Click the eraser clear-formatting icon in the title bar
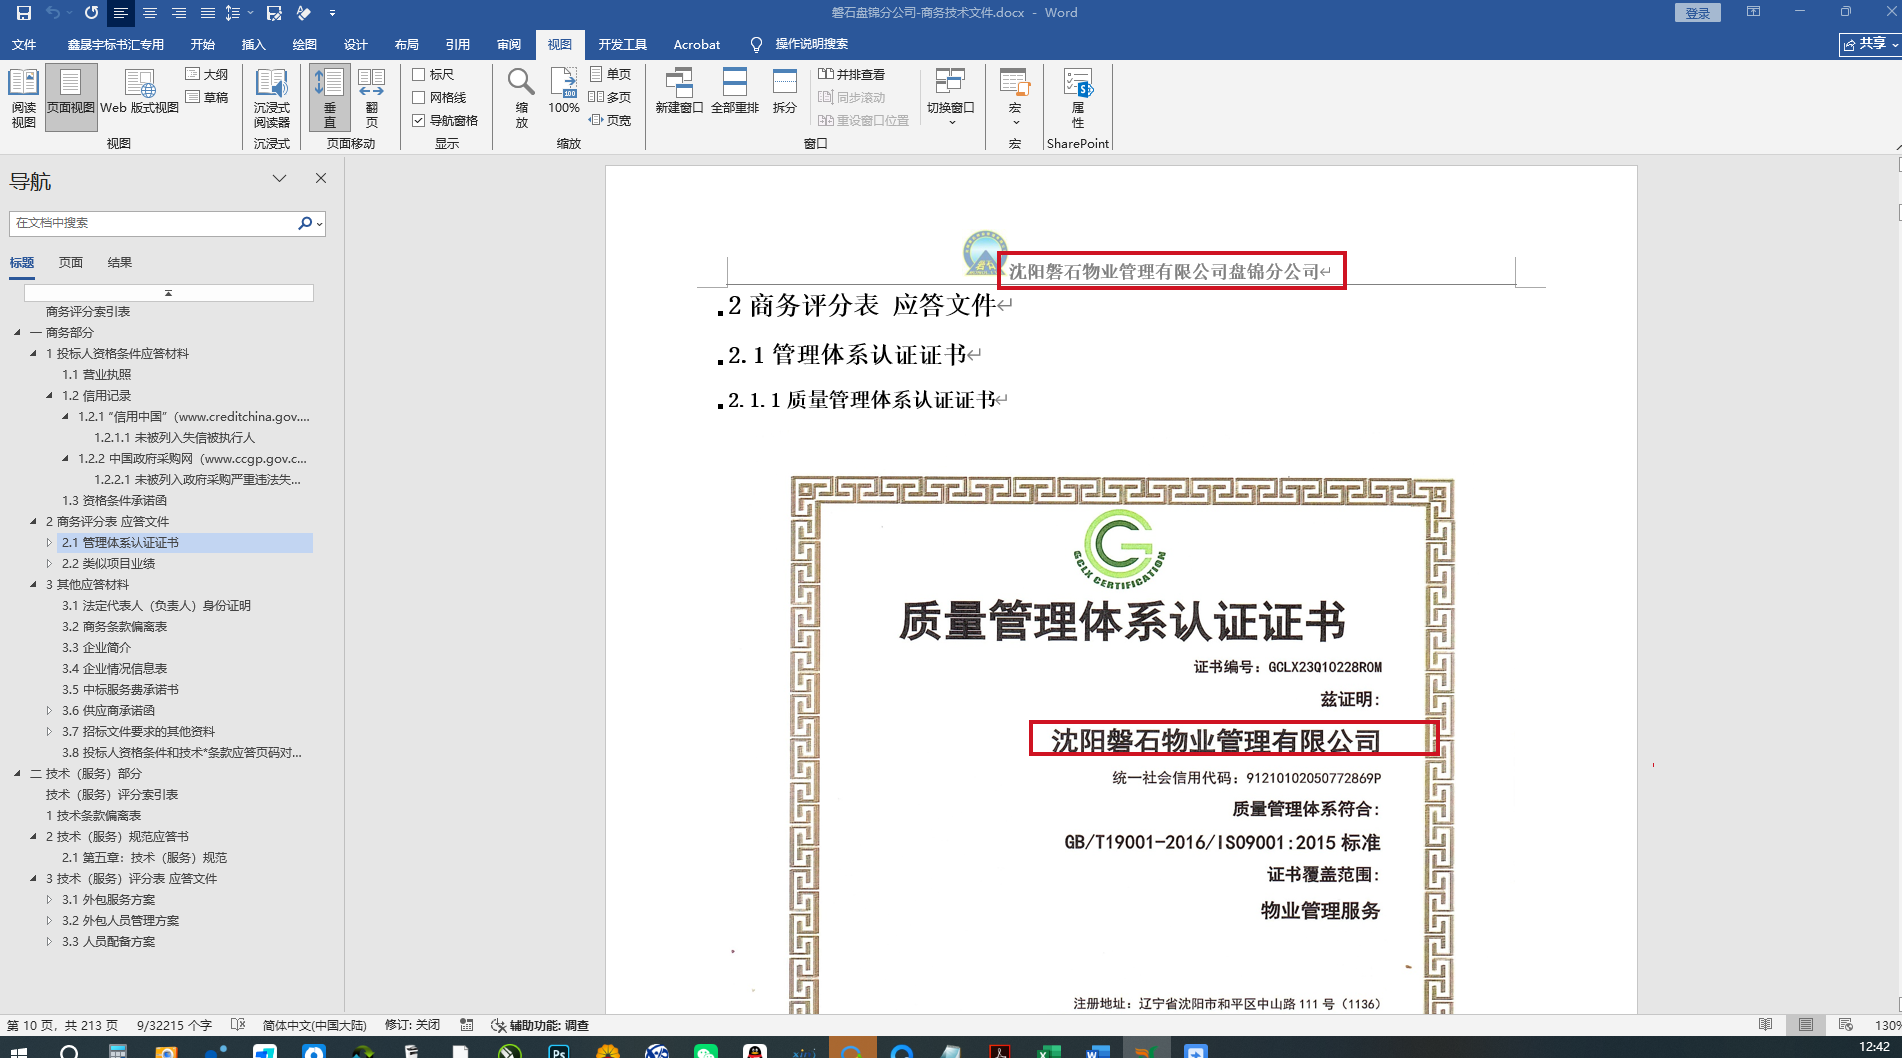Screen dimensions: 1902x1058 click(304, 13)
